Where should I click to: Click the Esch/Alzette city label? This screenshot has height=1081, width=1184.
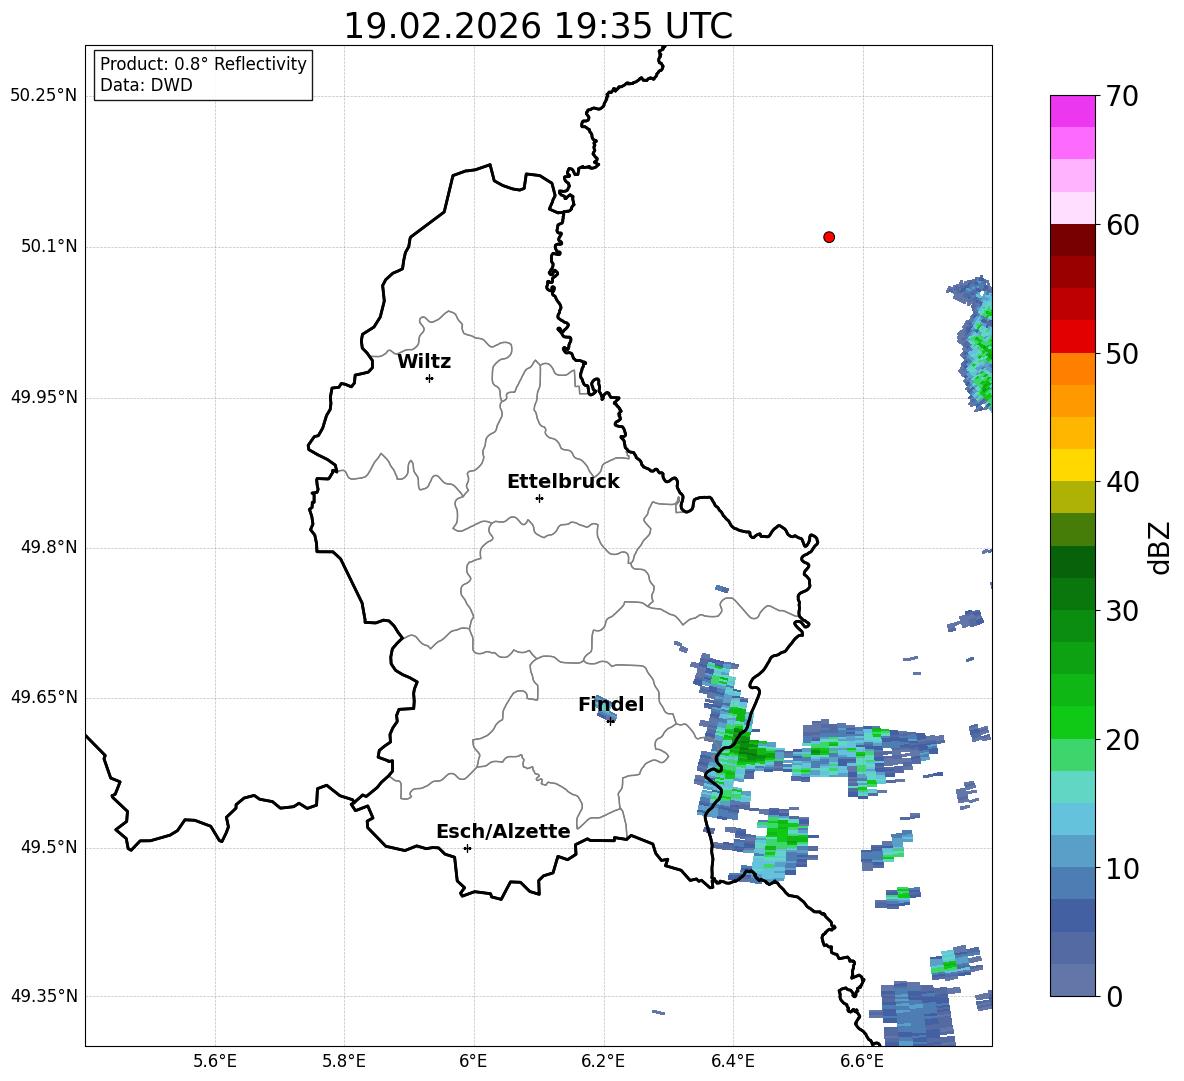(x=503, y=831)
